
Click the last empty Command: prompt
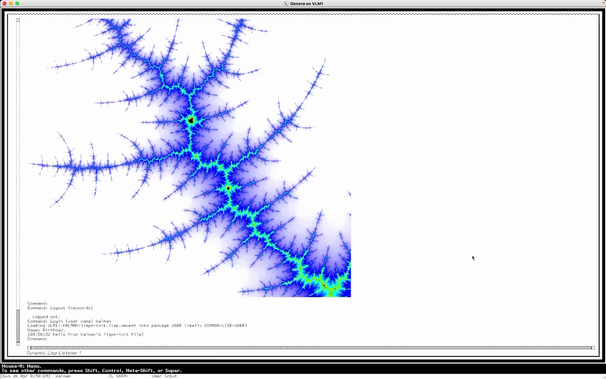coord(37,339)
